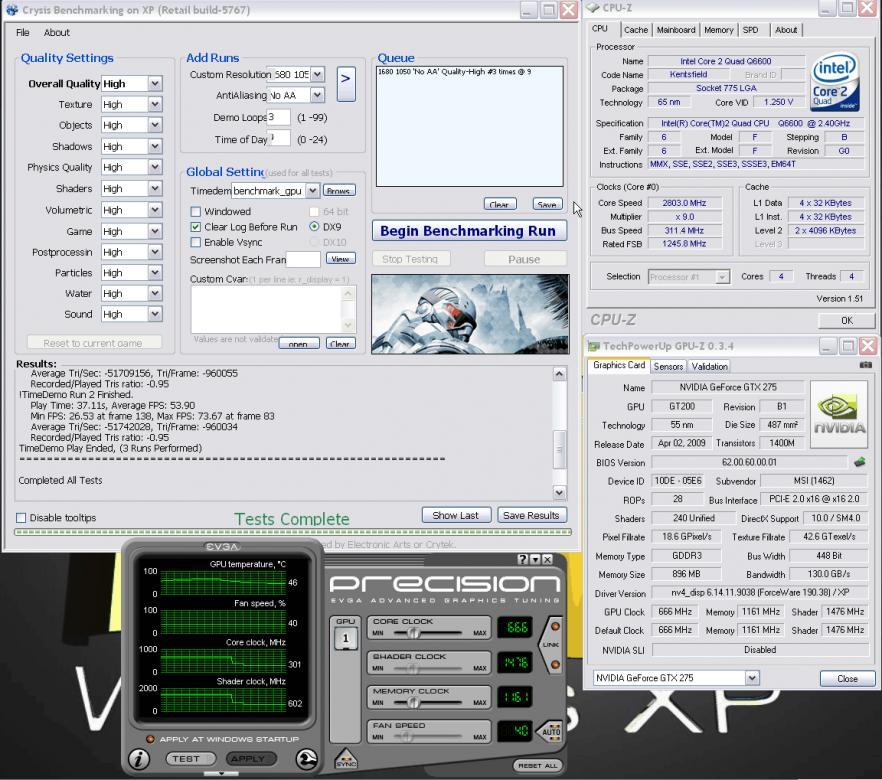Add run to queue with arrow button
Screen dimensions: 882x780
click(x=345, y=84)
